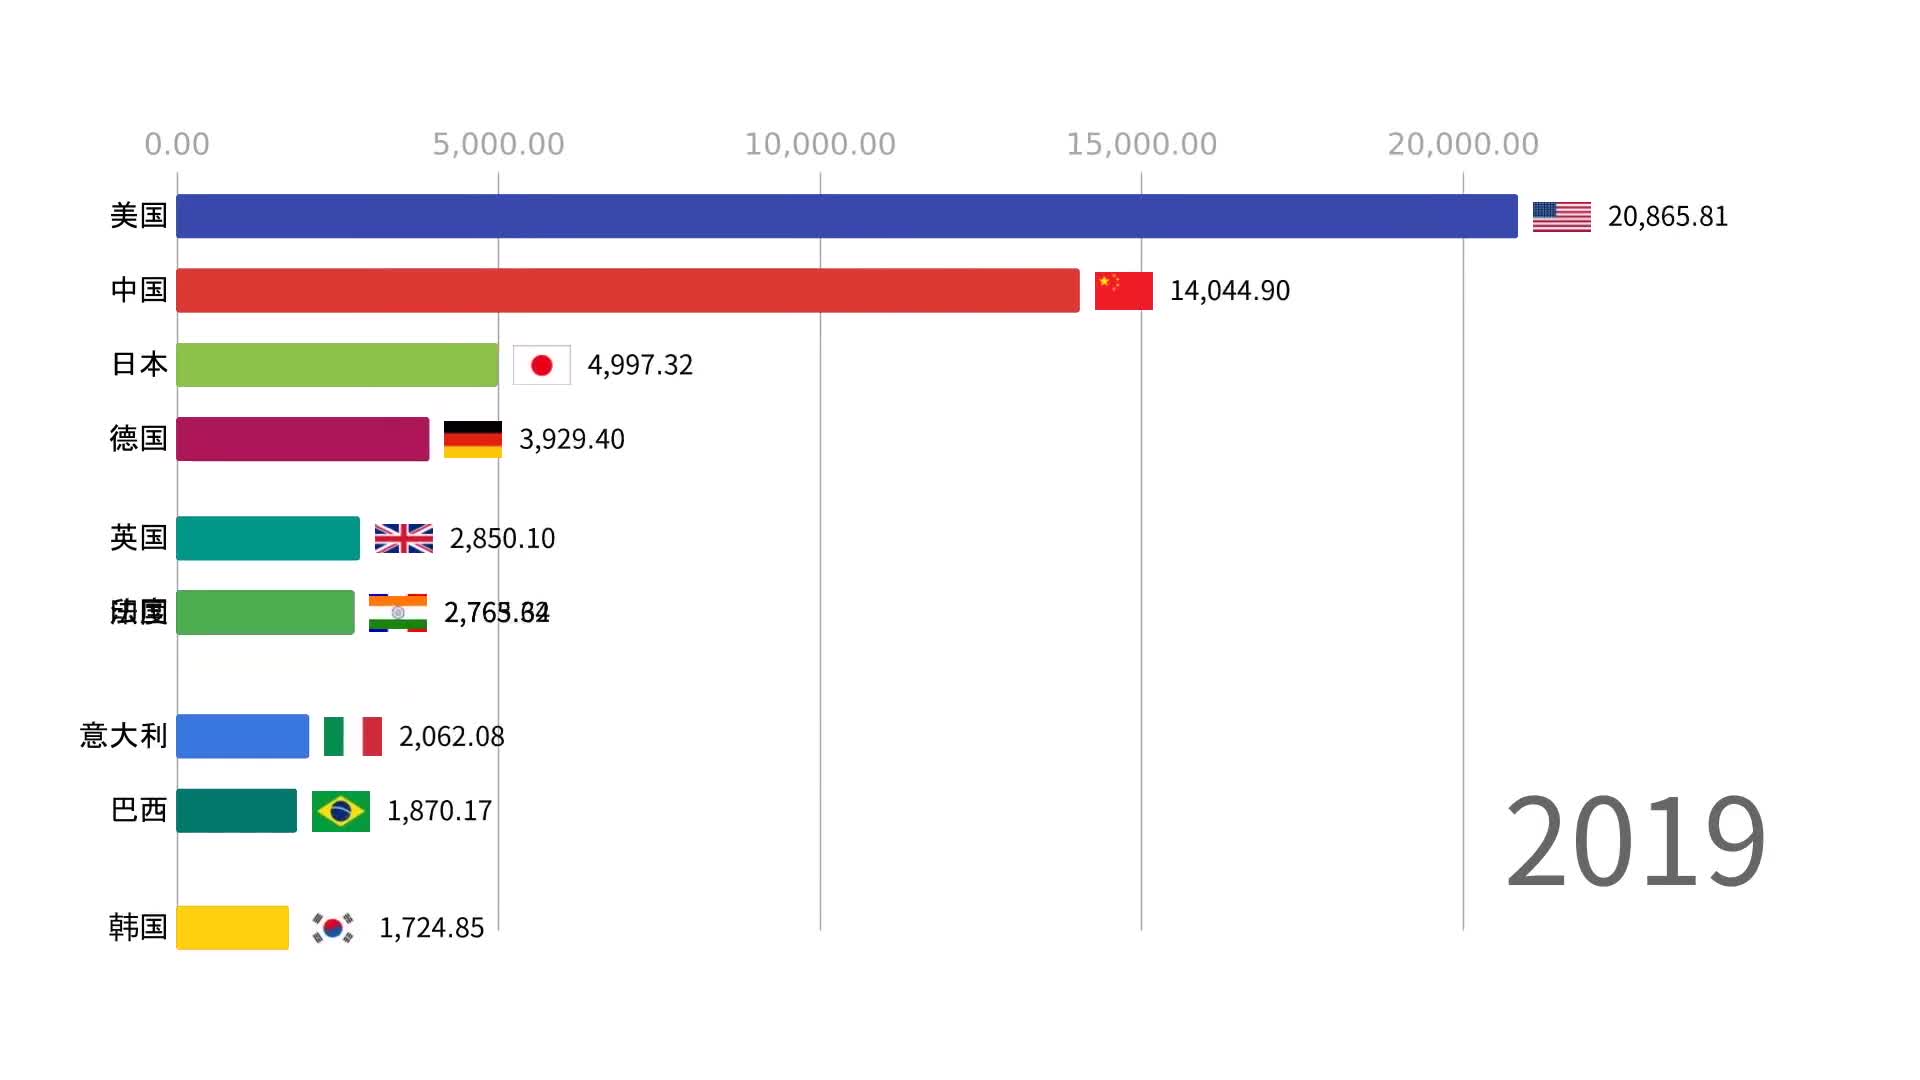1920x1080 pixels.
Task: Click the 20,000.00 axis label
Action: click(x=1463, y=145)
